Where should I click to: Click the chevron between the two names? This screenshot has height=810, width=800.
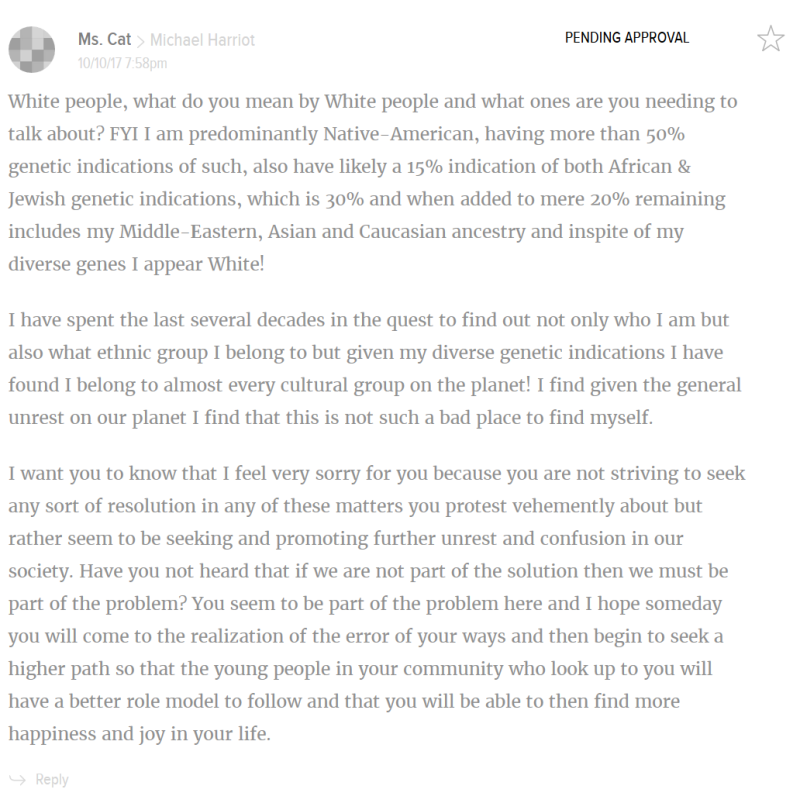pos(141,41)
